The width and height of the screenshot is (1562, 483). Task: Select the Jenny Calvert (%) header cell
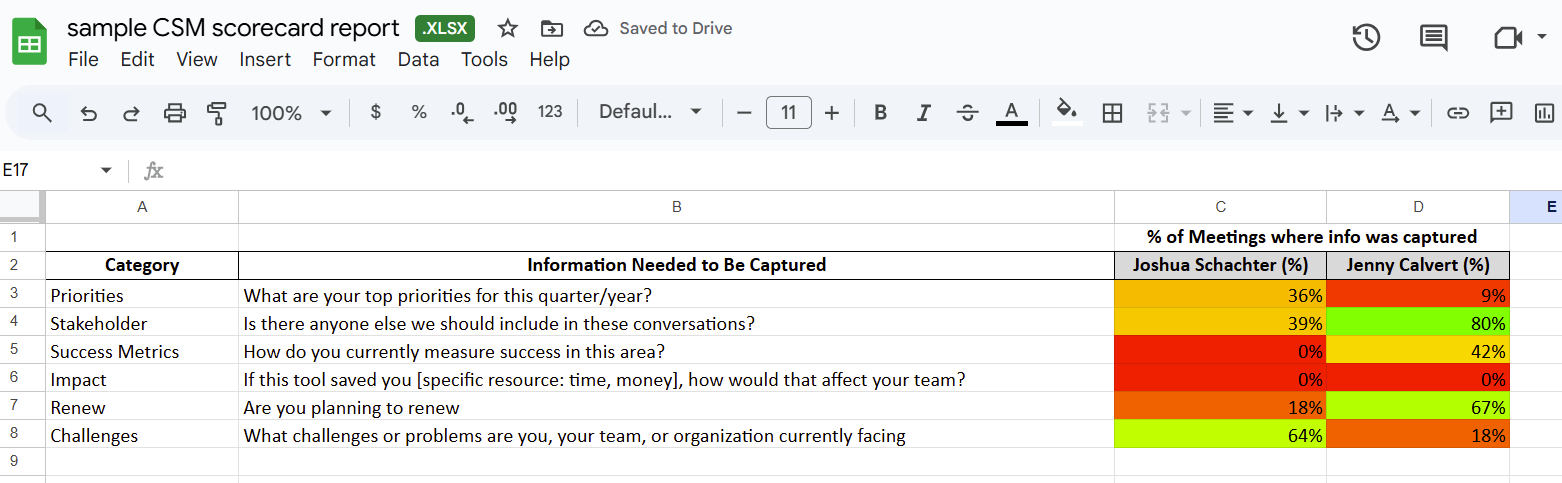[x=1418, y=265]
